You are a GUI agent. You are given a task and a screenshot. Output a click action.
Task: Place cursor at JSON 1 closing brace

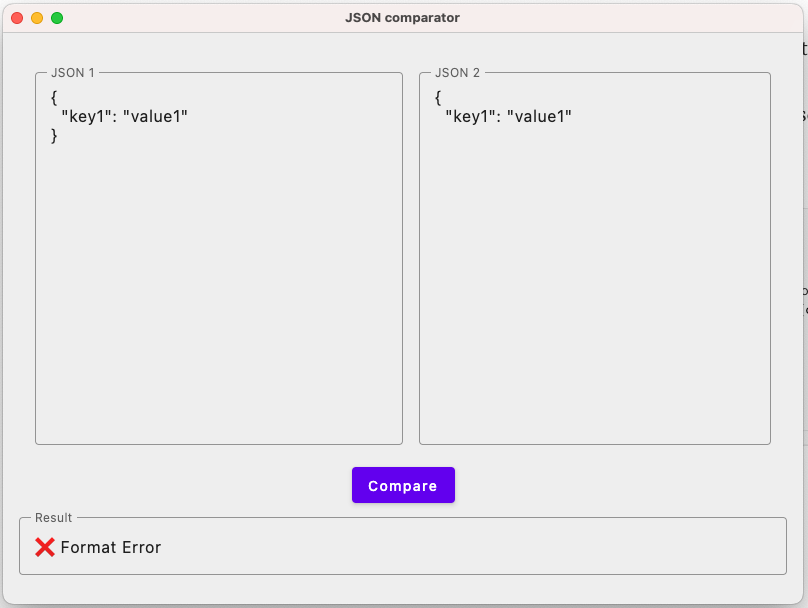[54, 136]
